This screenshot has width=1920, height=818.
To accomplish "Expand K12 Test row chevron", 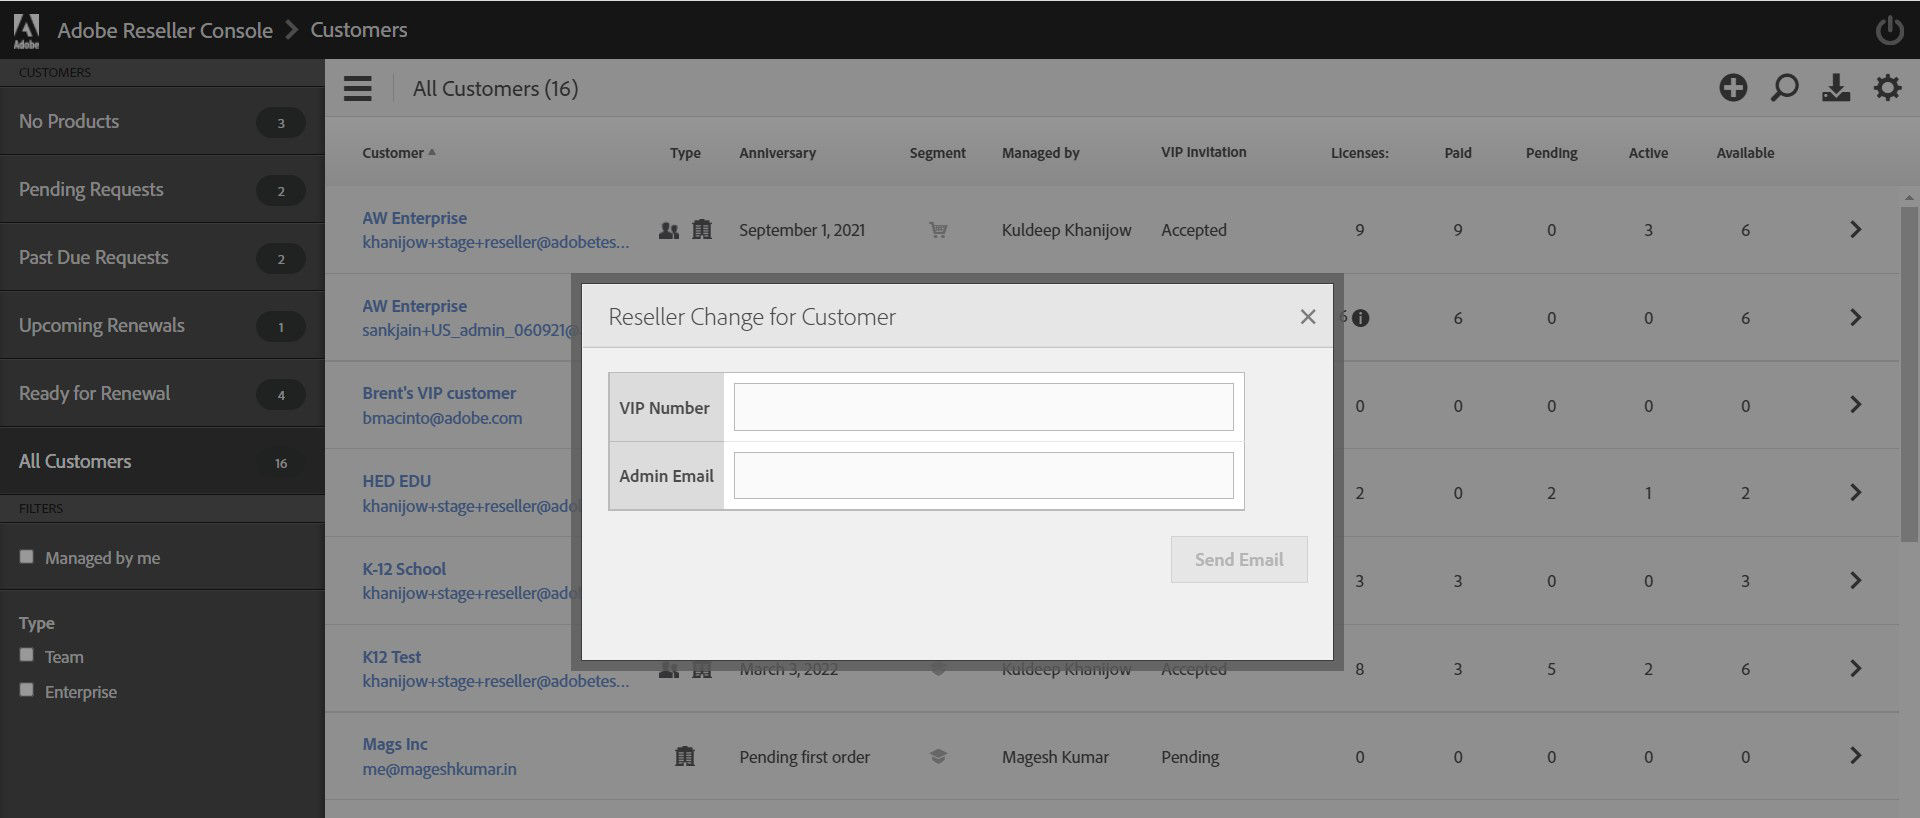I will coord(1856,669).
